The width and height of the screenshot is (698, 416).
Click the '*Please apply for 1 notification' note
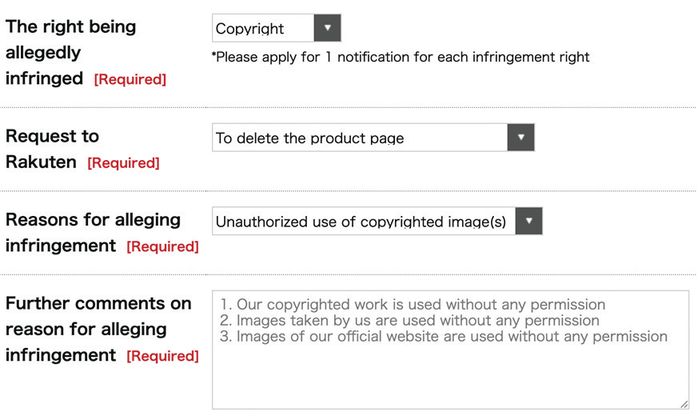point(401,57)
